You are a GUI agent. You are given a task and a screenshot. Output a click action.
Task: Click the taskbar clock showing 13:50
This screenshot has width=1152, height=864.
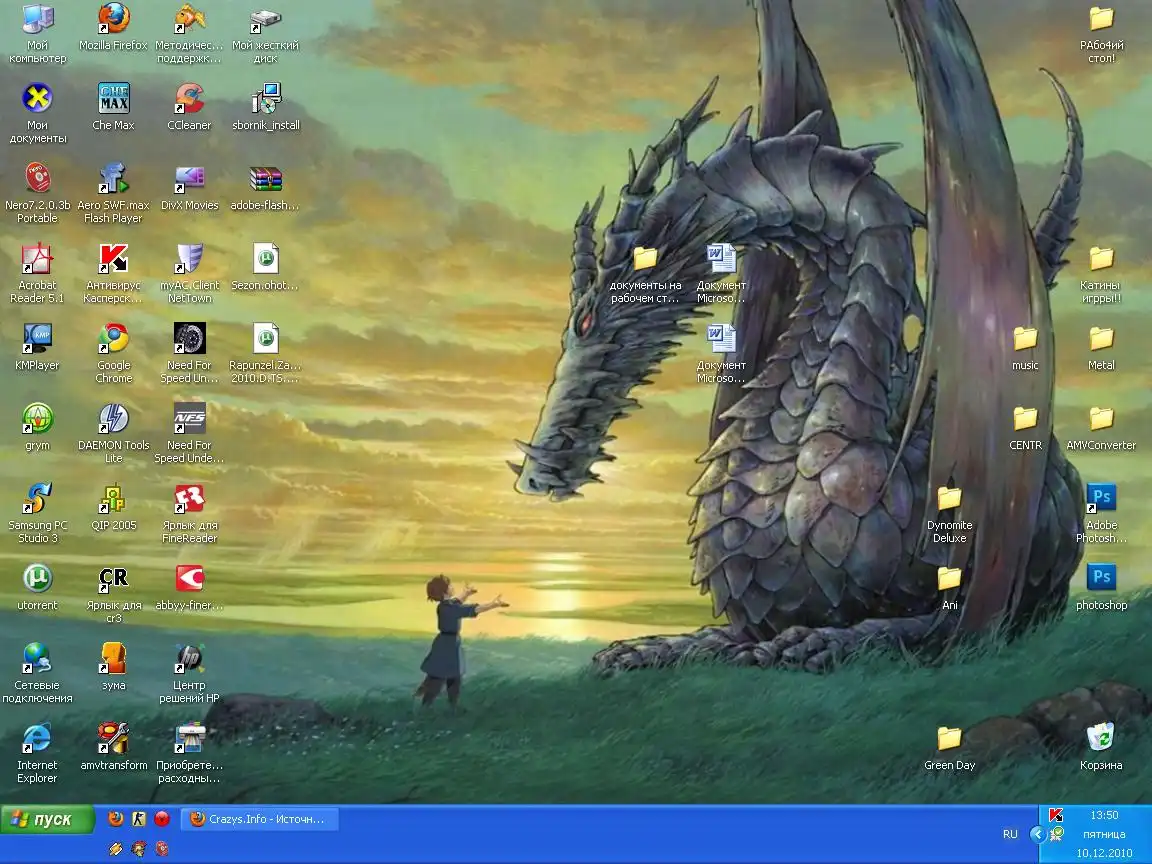click(x=1103, y=815)
